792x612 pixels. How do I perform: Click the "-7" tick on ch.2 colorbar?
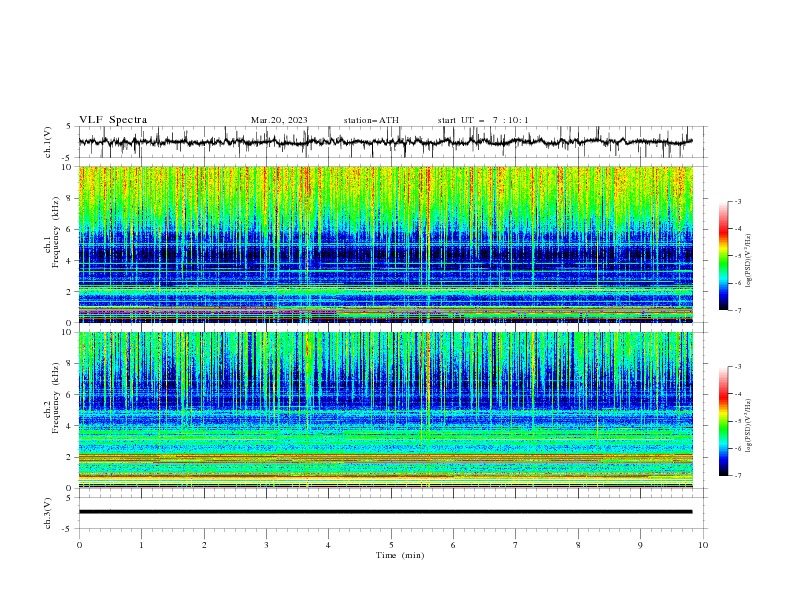[737, 475]
